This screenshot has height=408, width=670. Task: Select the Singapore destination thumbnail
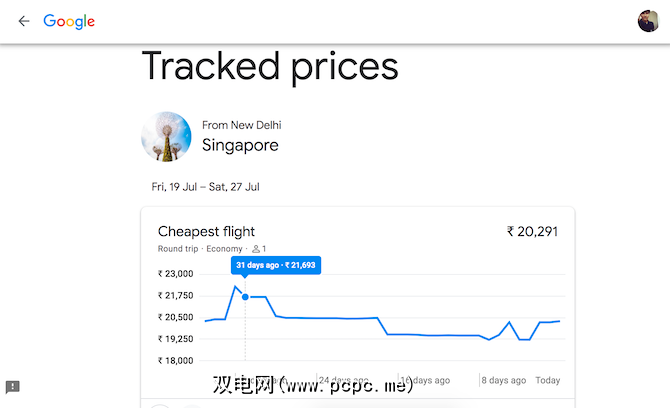pyautogui.click(x=166, y=137)
